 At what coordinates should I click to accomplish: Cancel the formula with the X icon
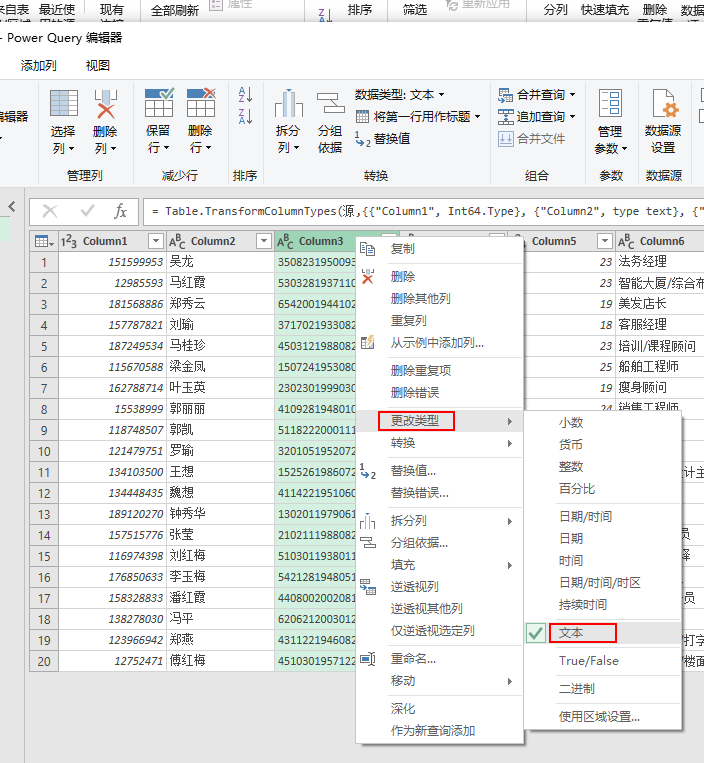(x=50, y=211)
